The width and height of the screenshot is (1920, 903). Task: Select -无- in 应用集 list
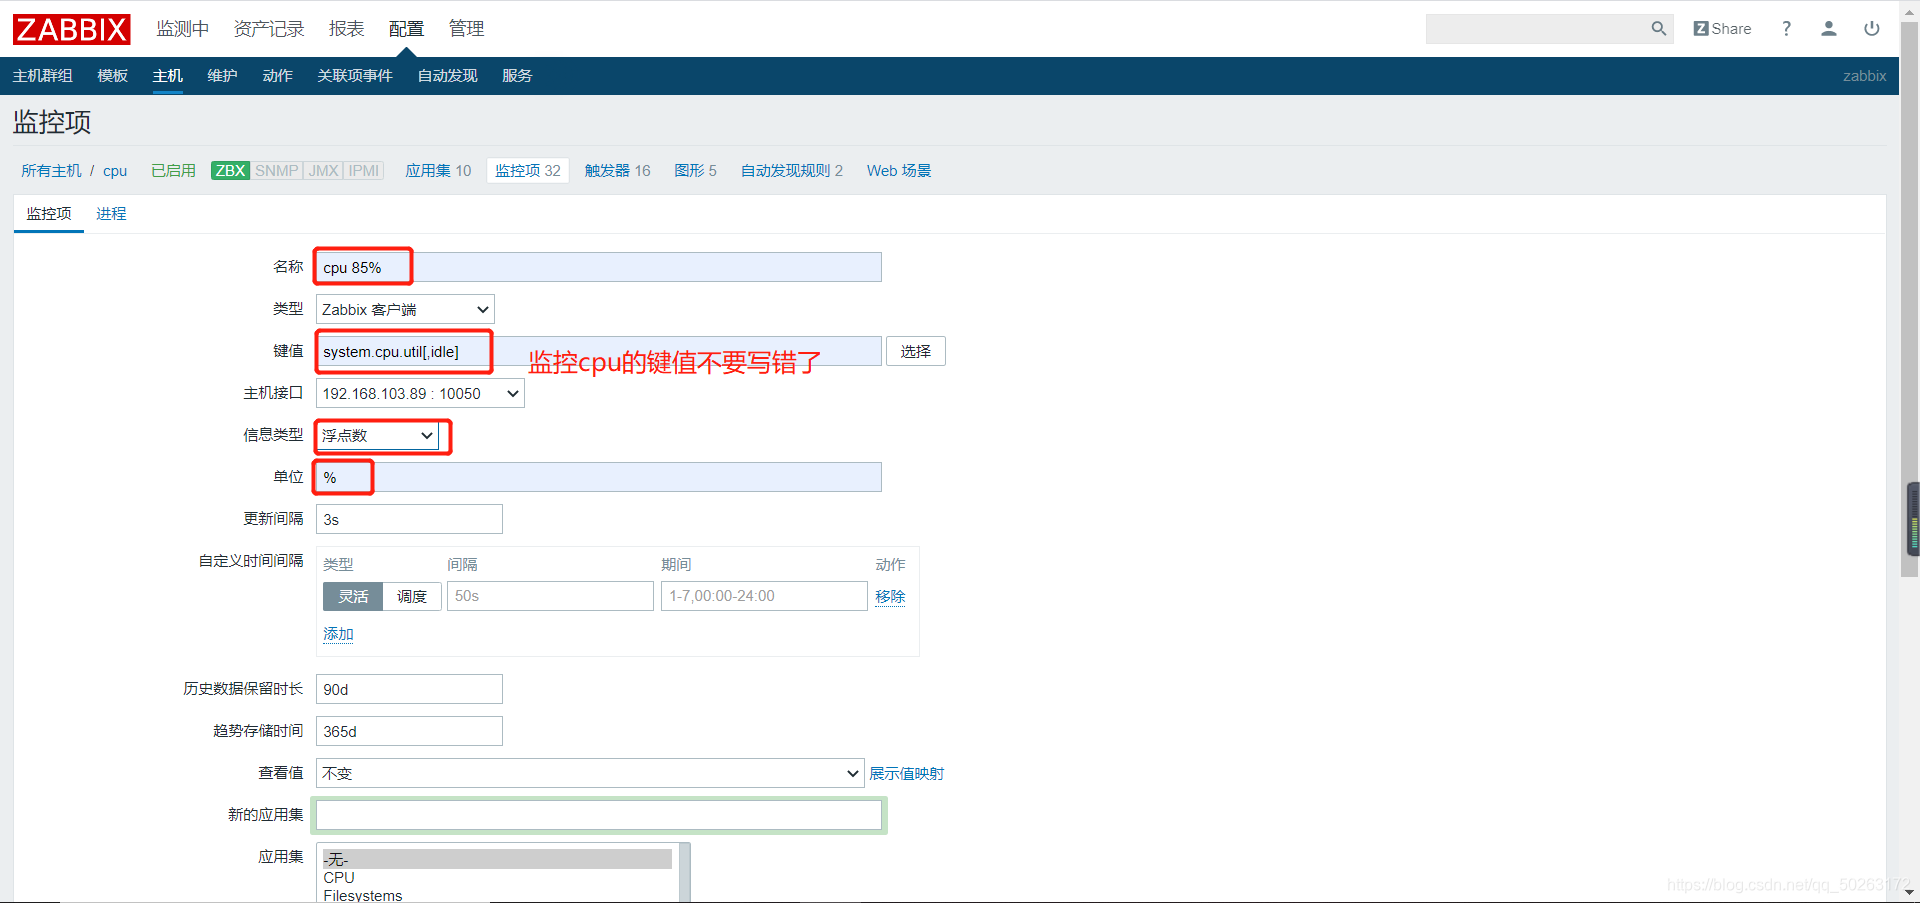click(x=497, y=859)
